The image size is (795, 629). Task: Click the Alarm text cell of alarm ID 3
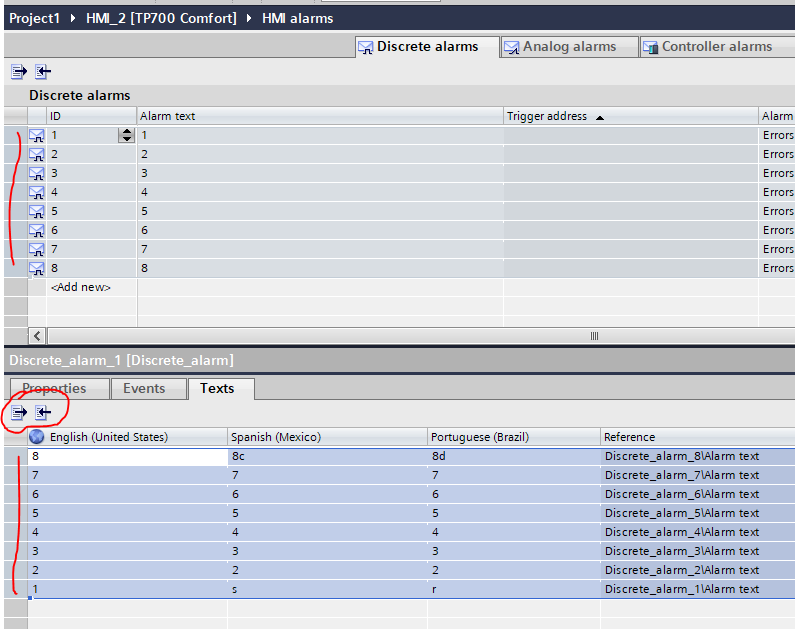(320, 173)
